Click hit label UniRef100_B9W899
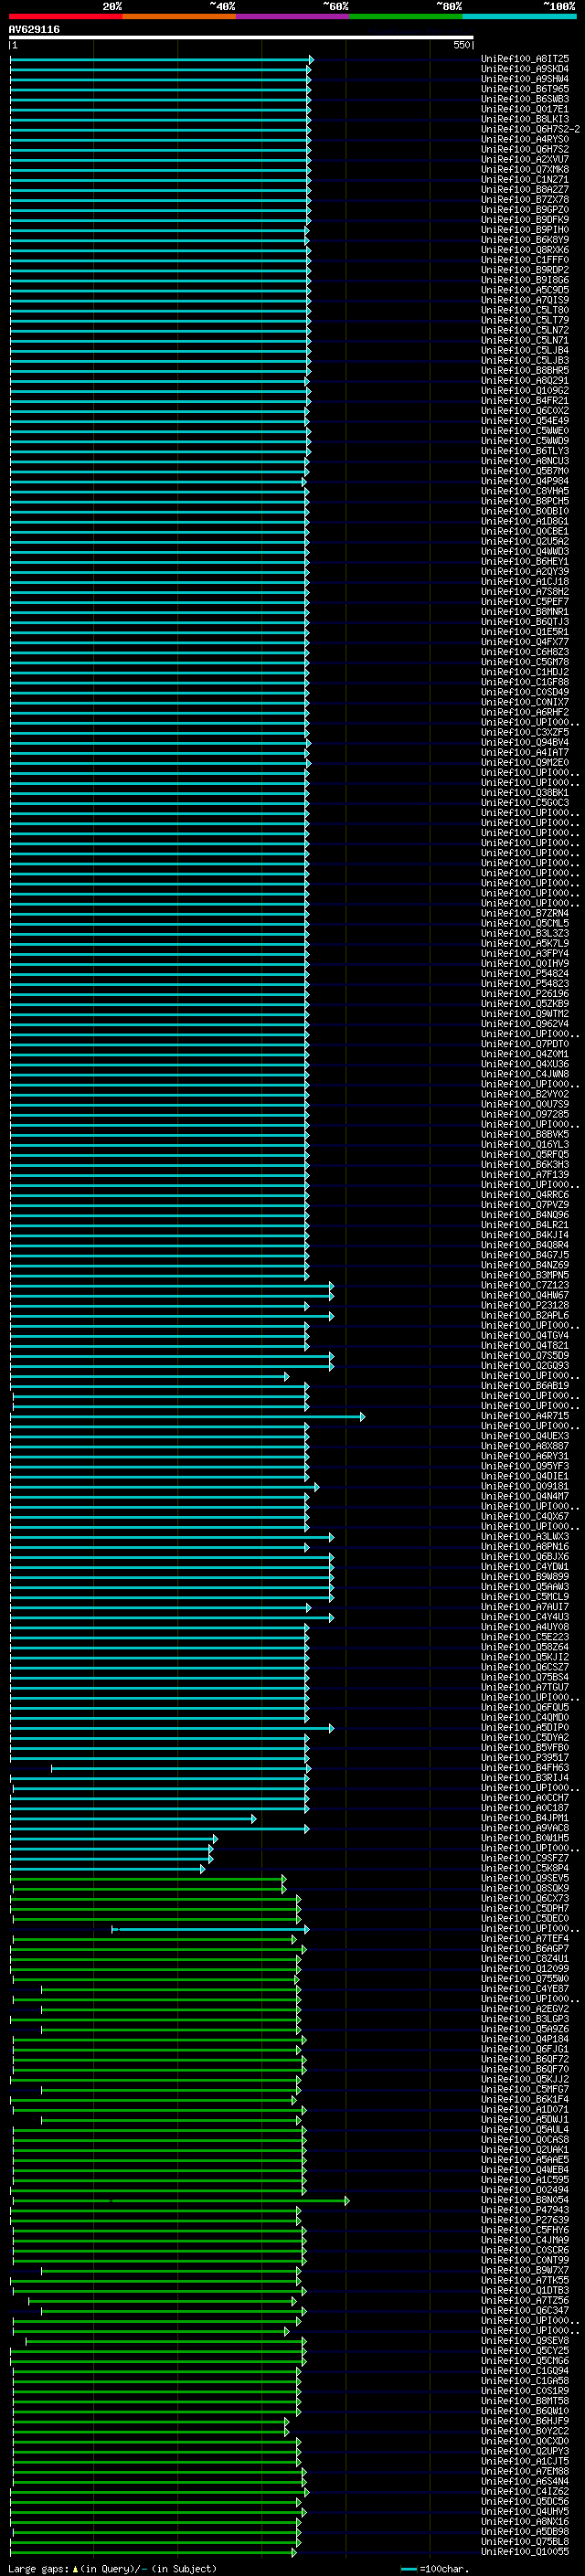 click(x=525, y=1577)
